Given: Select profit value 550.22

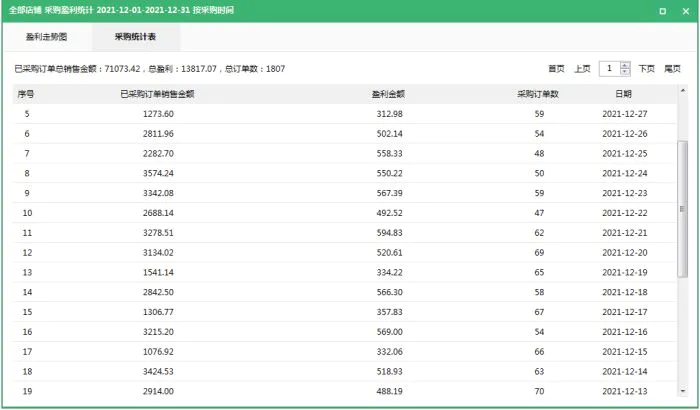Looking at the screenshot, I should [x=389, y=173].
